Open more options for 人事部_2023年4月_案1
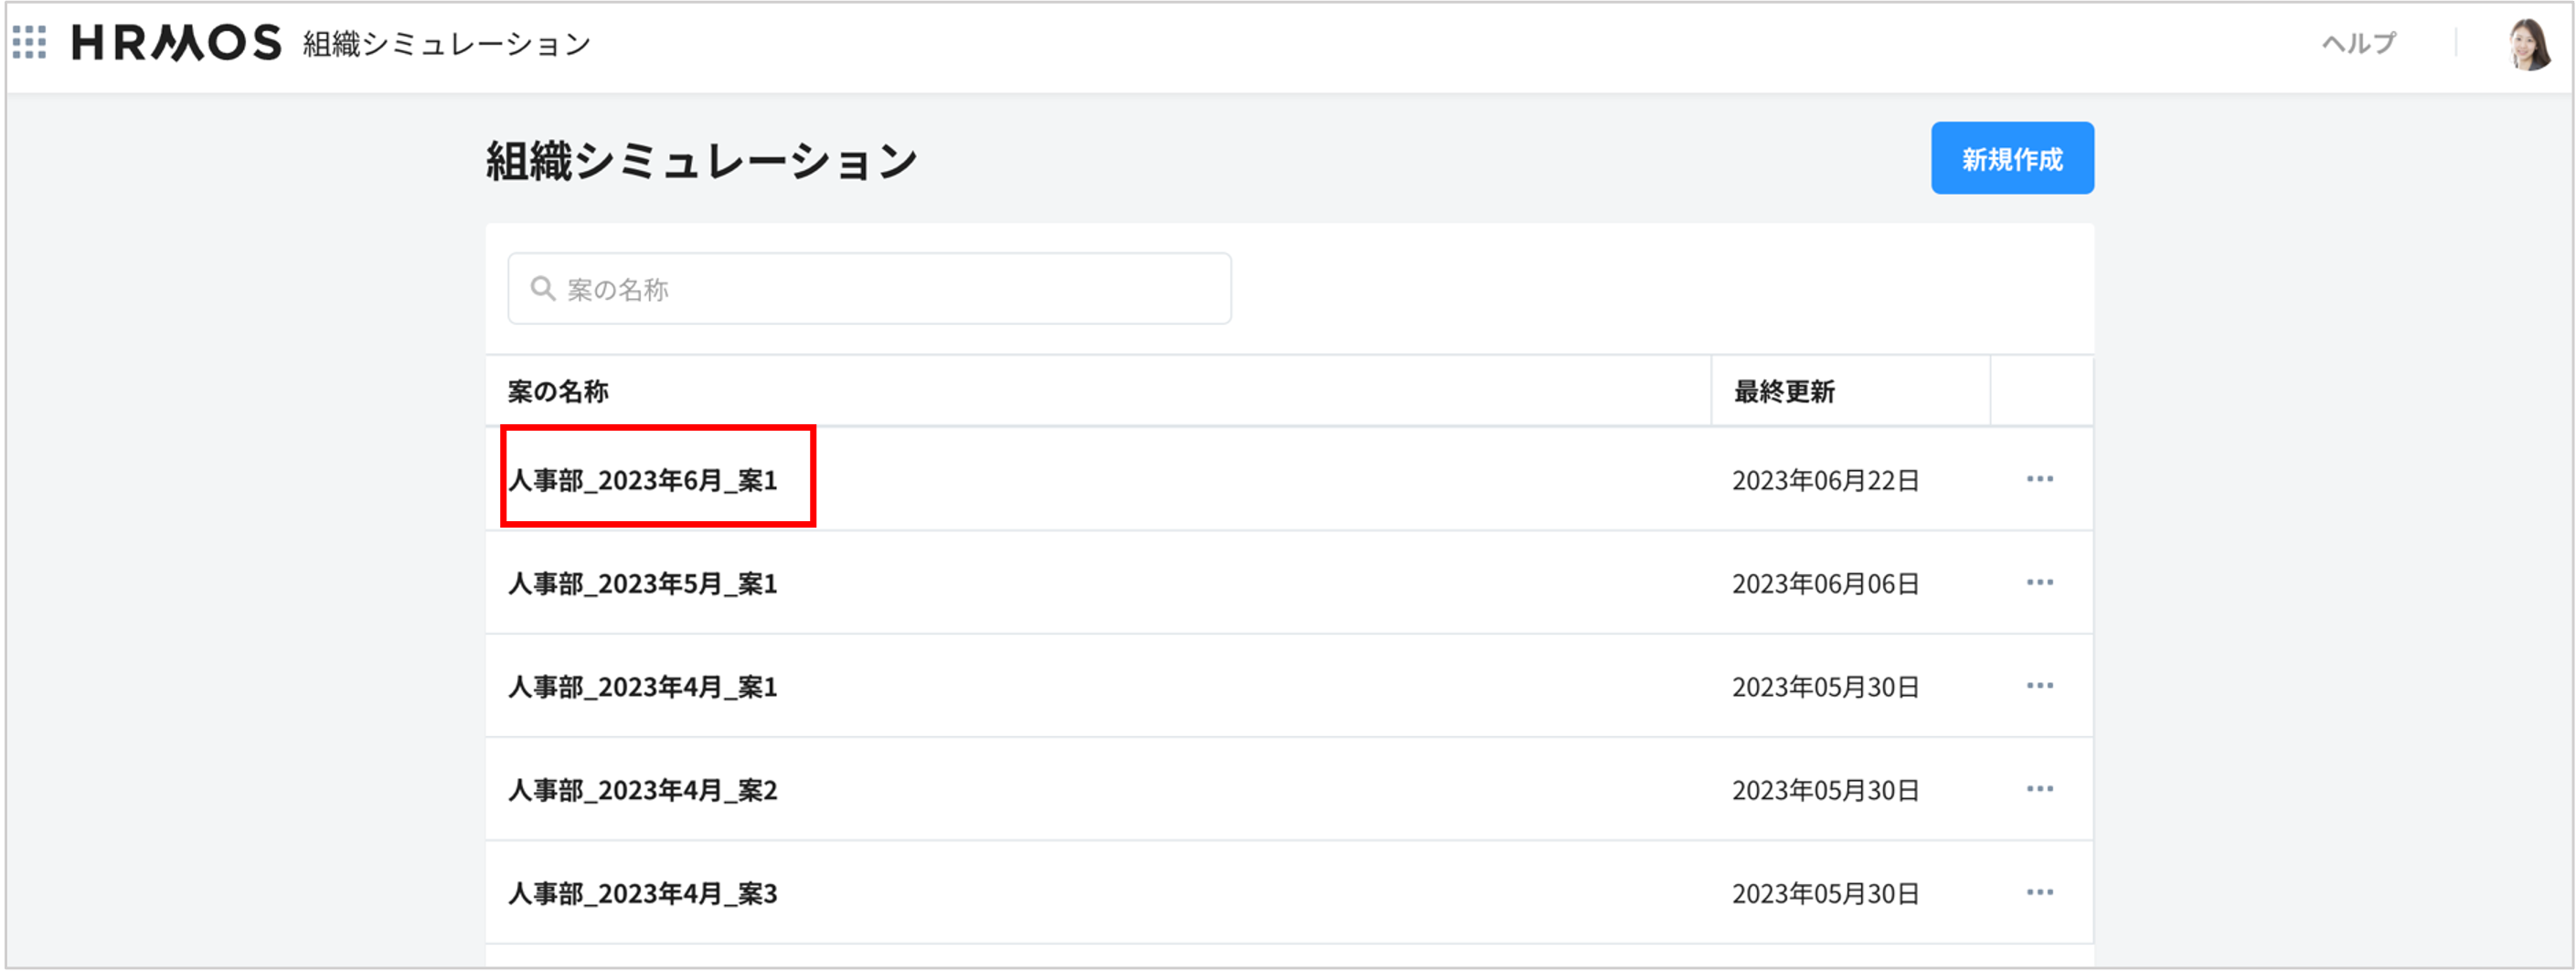2576x972 pixels. tap(2039, 686)
